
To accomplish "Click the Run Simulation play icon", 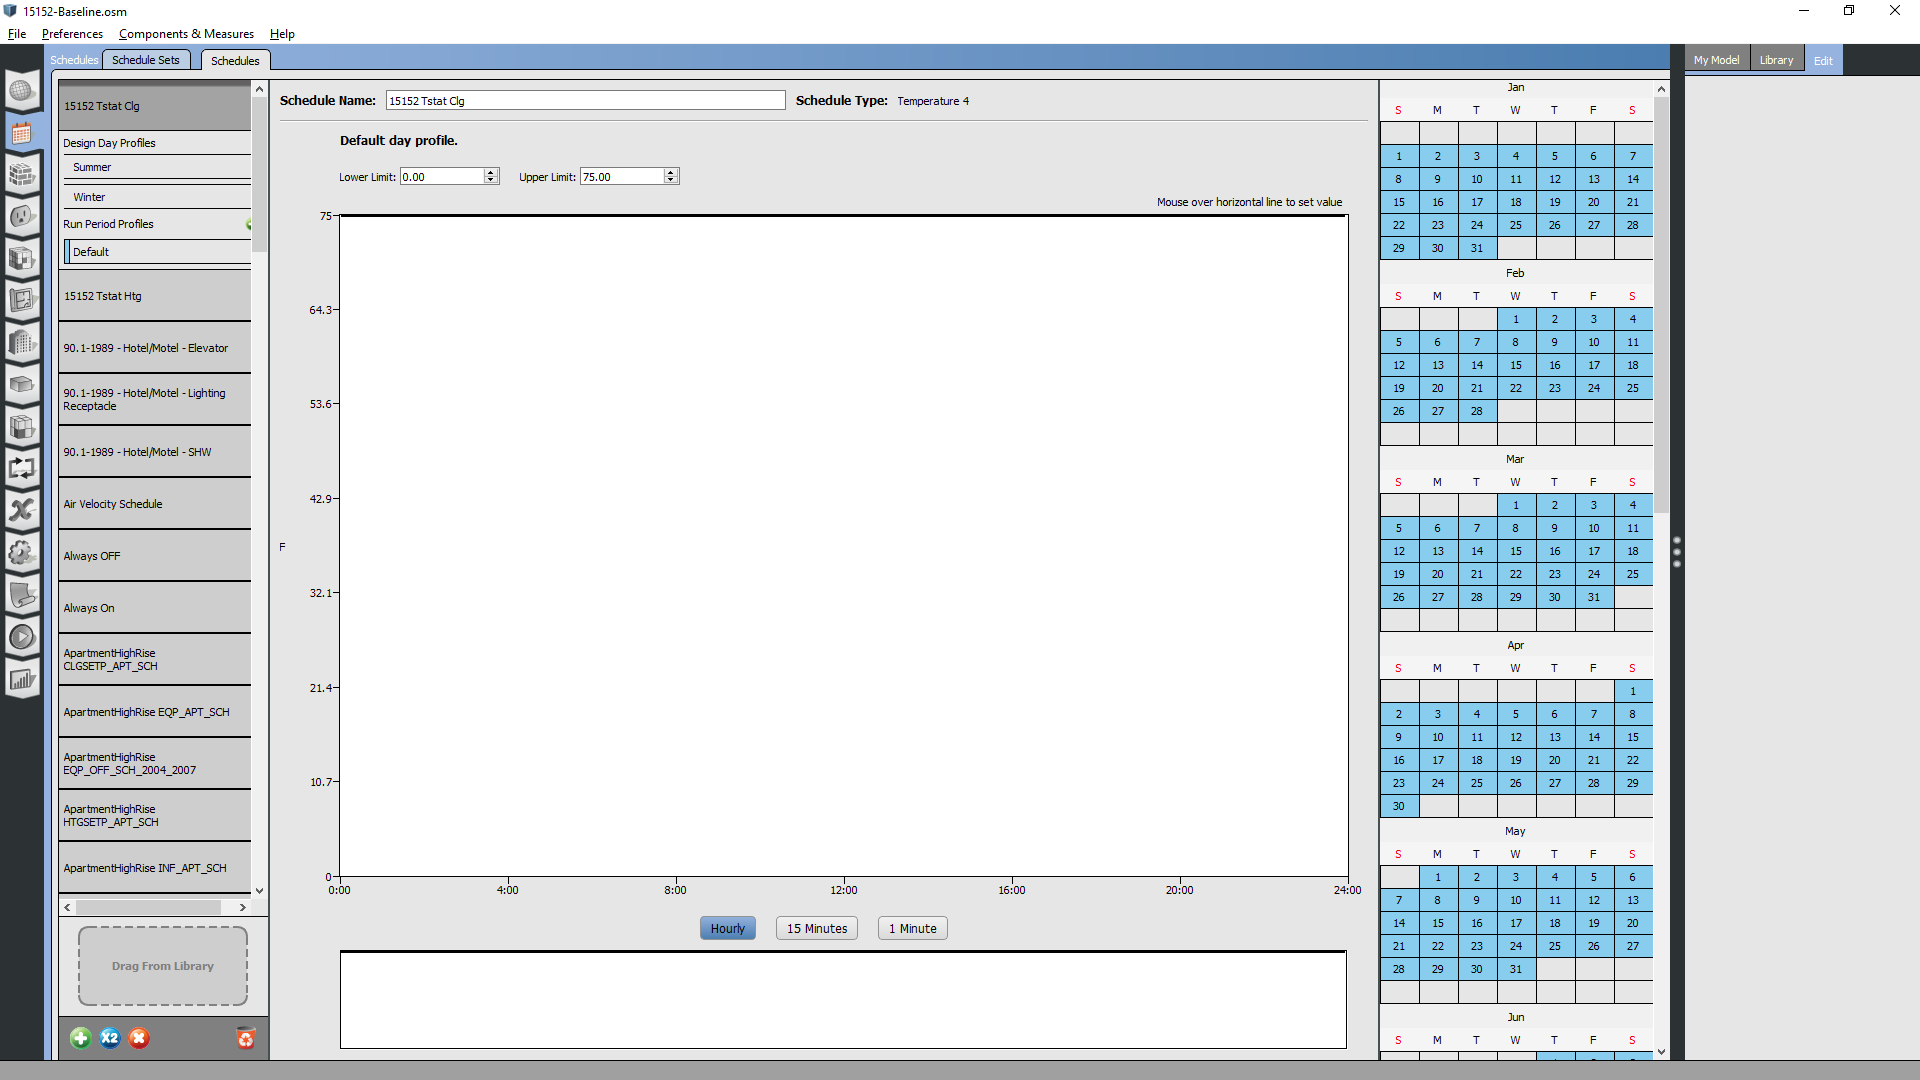I will tap(22, 636).
